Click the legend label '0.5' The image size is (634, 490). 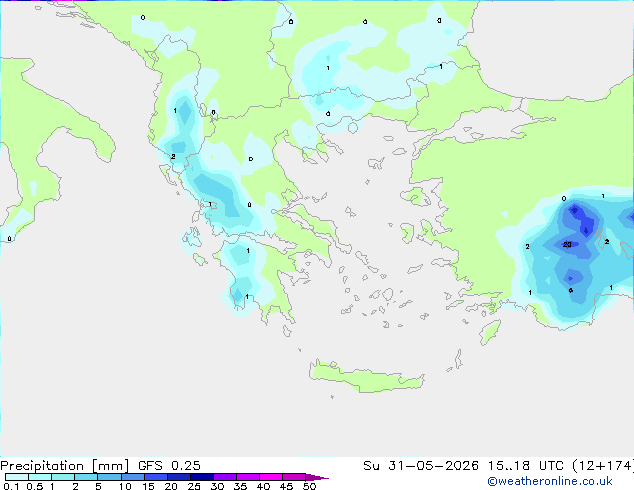[35, 486]
